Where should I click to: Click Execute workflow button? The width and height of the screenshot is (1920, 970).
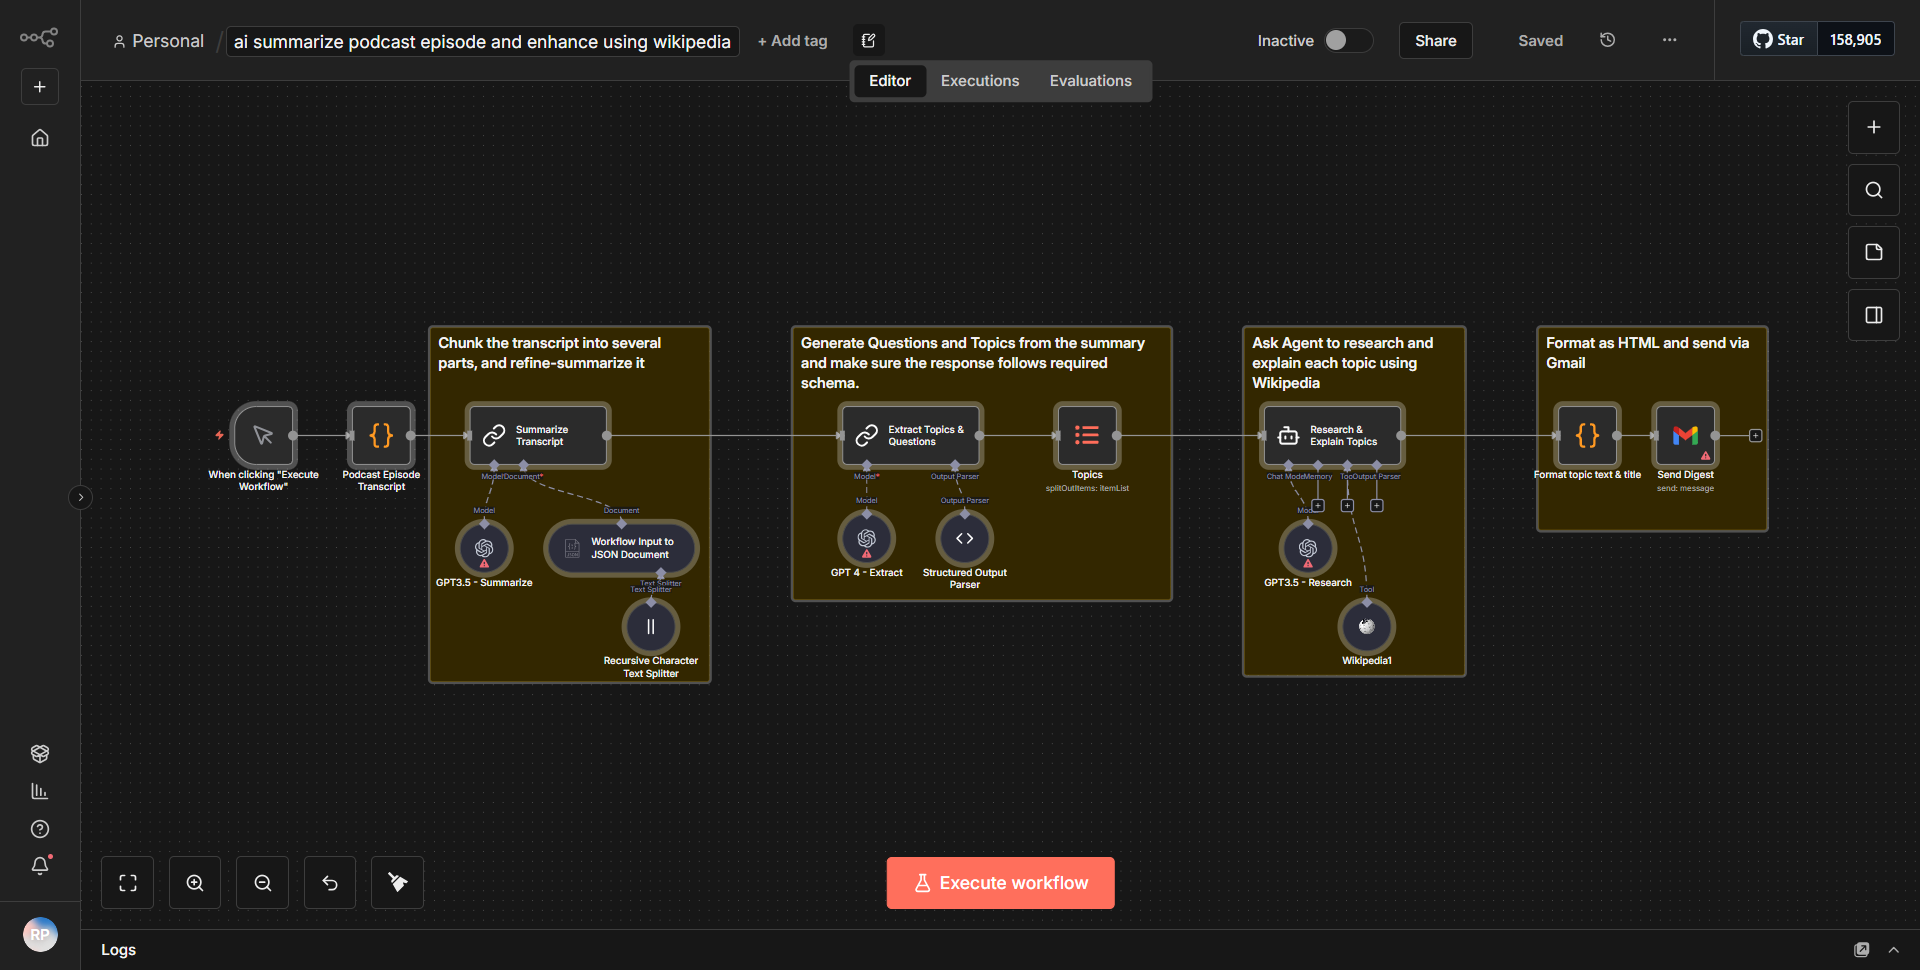1000,883
